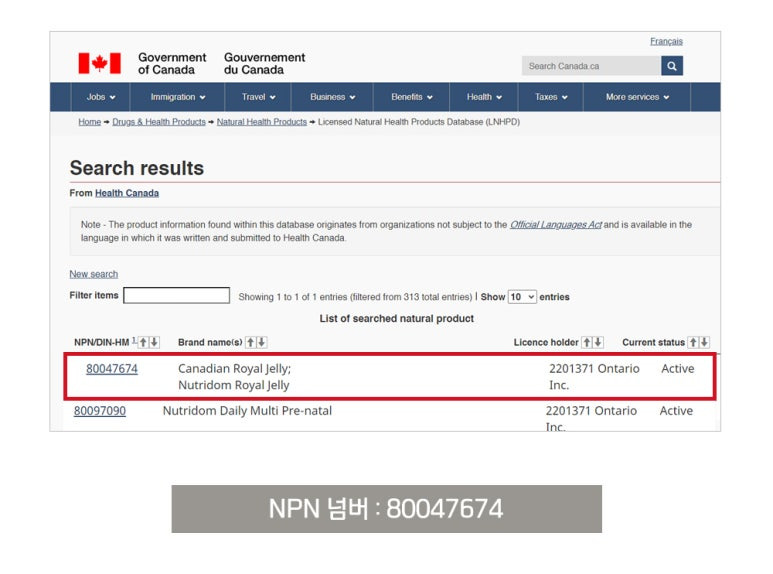Click the Canada flag logo
The height and width of the screenshot is (574, 773).
pos(100,63)
